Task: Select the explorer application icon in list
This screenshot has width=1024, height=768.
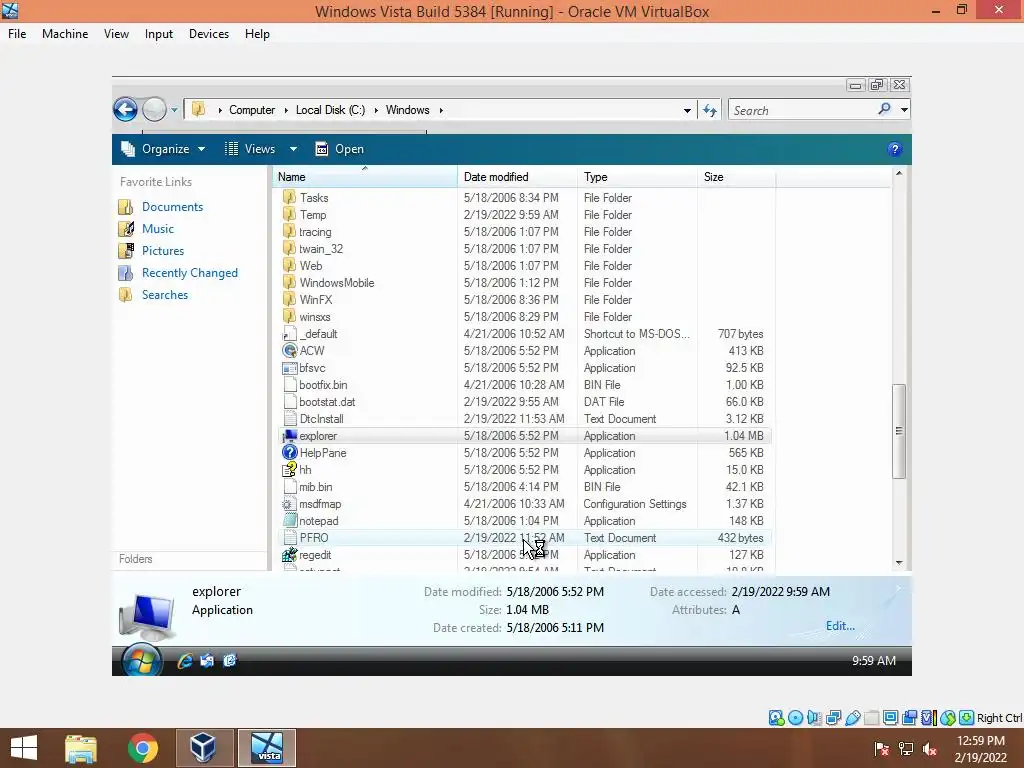Action: pyautogui.click(x=289, y=436)
